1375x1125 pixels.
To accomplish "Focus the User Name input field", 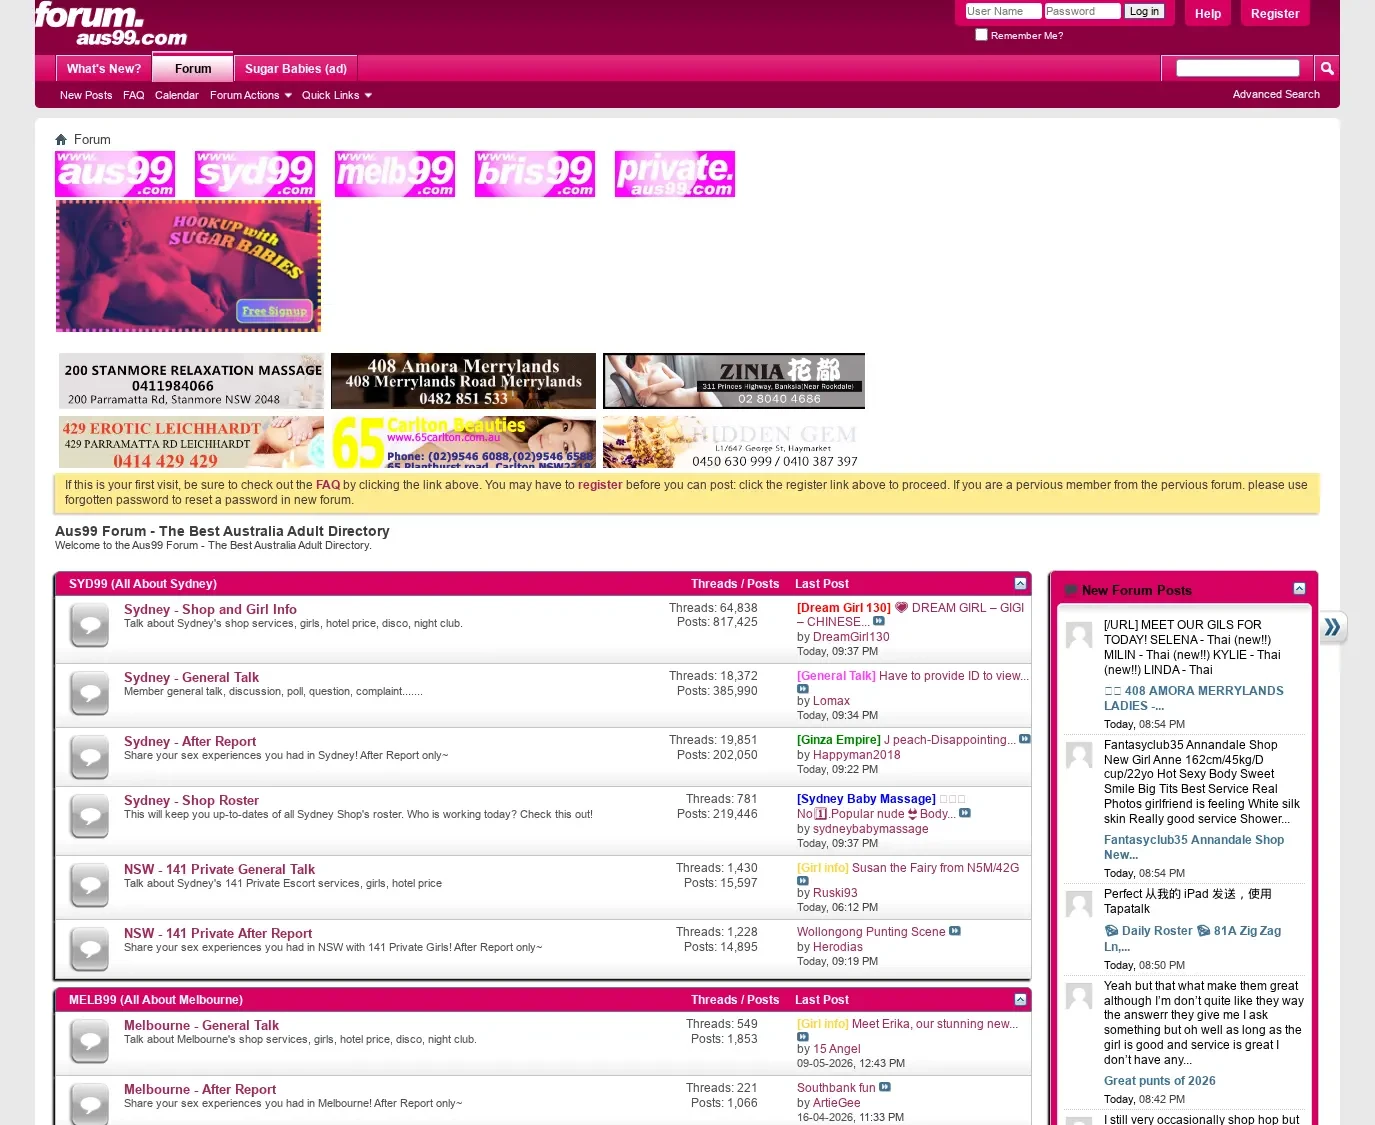I will [1003, 11].
